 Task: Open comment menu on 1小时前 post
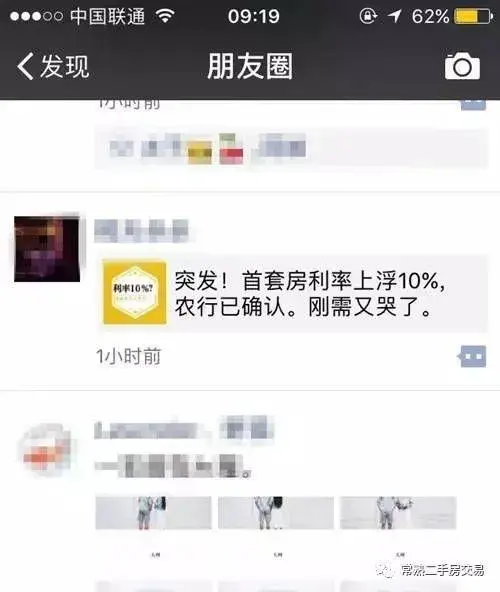(x=472, y=356)
